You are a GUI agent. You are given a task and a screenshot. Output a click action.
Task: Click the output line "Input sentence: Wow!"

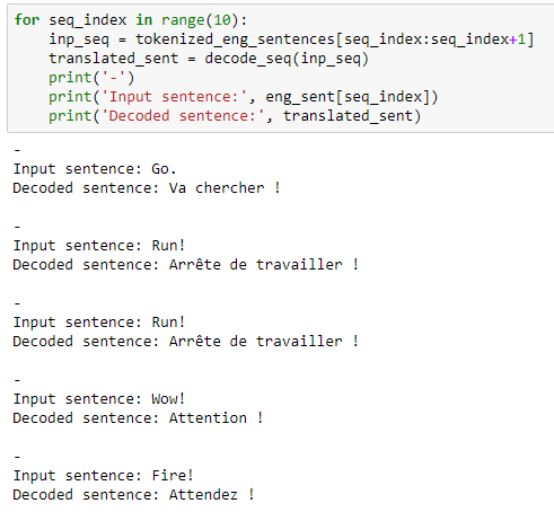tap(99, 399)
